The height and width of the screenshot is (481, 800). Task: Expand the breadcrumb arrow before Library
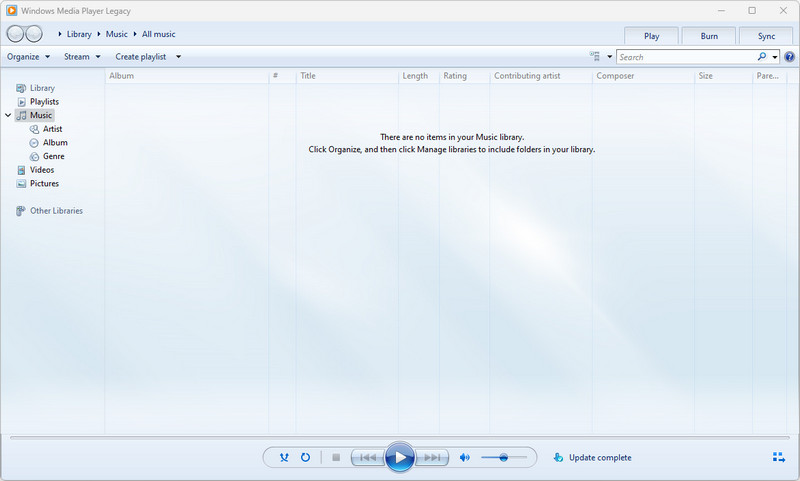pos(60,34)
